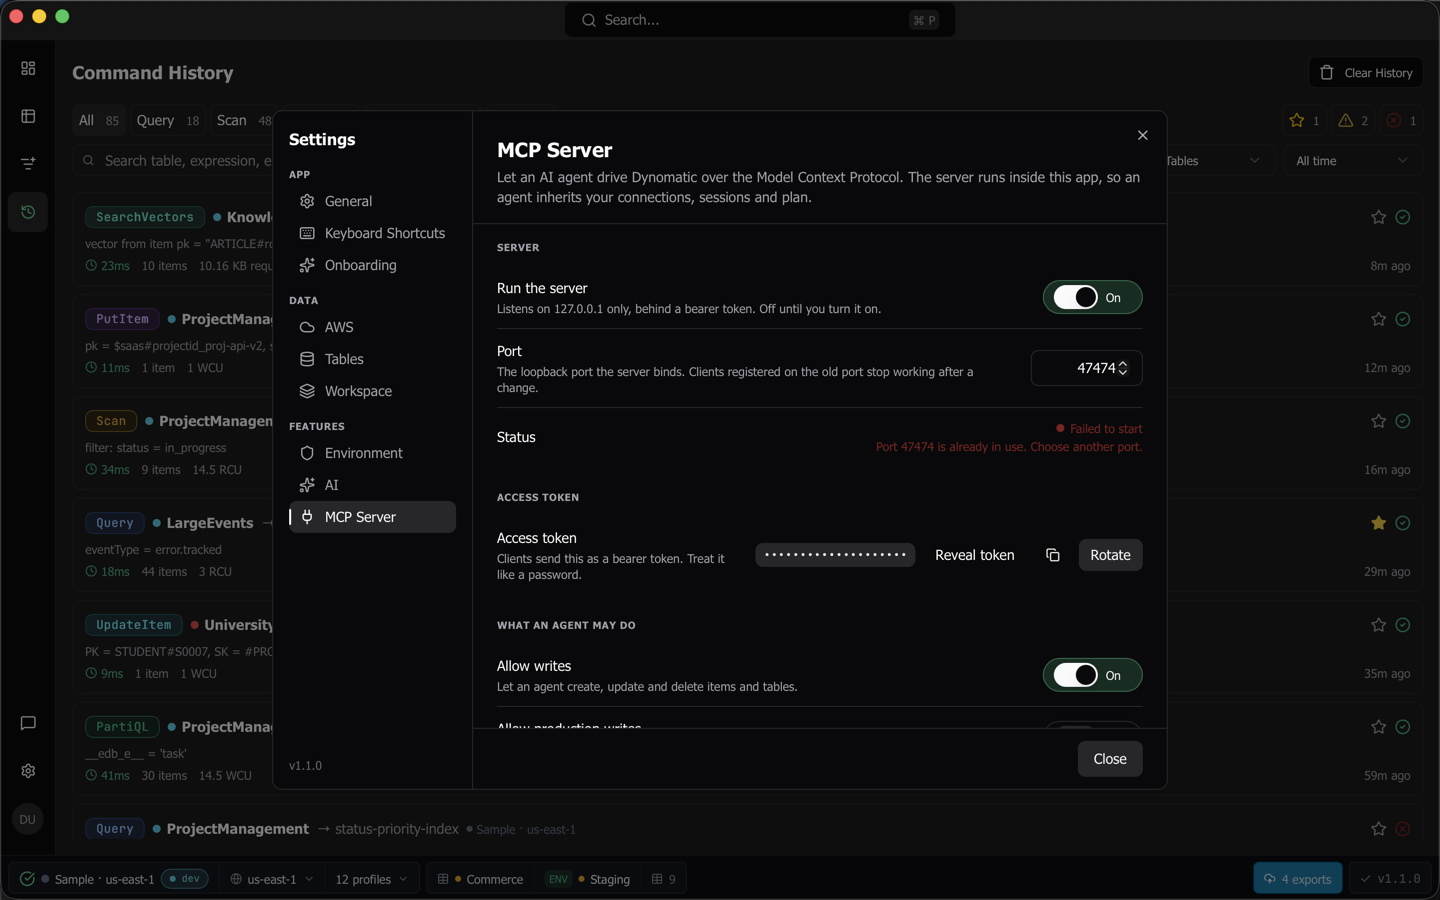Click Clear History
Image resolution: width=1440 pixels, height=900 pixels.
pyautogui.click(x=1366, y=73)
